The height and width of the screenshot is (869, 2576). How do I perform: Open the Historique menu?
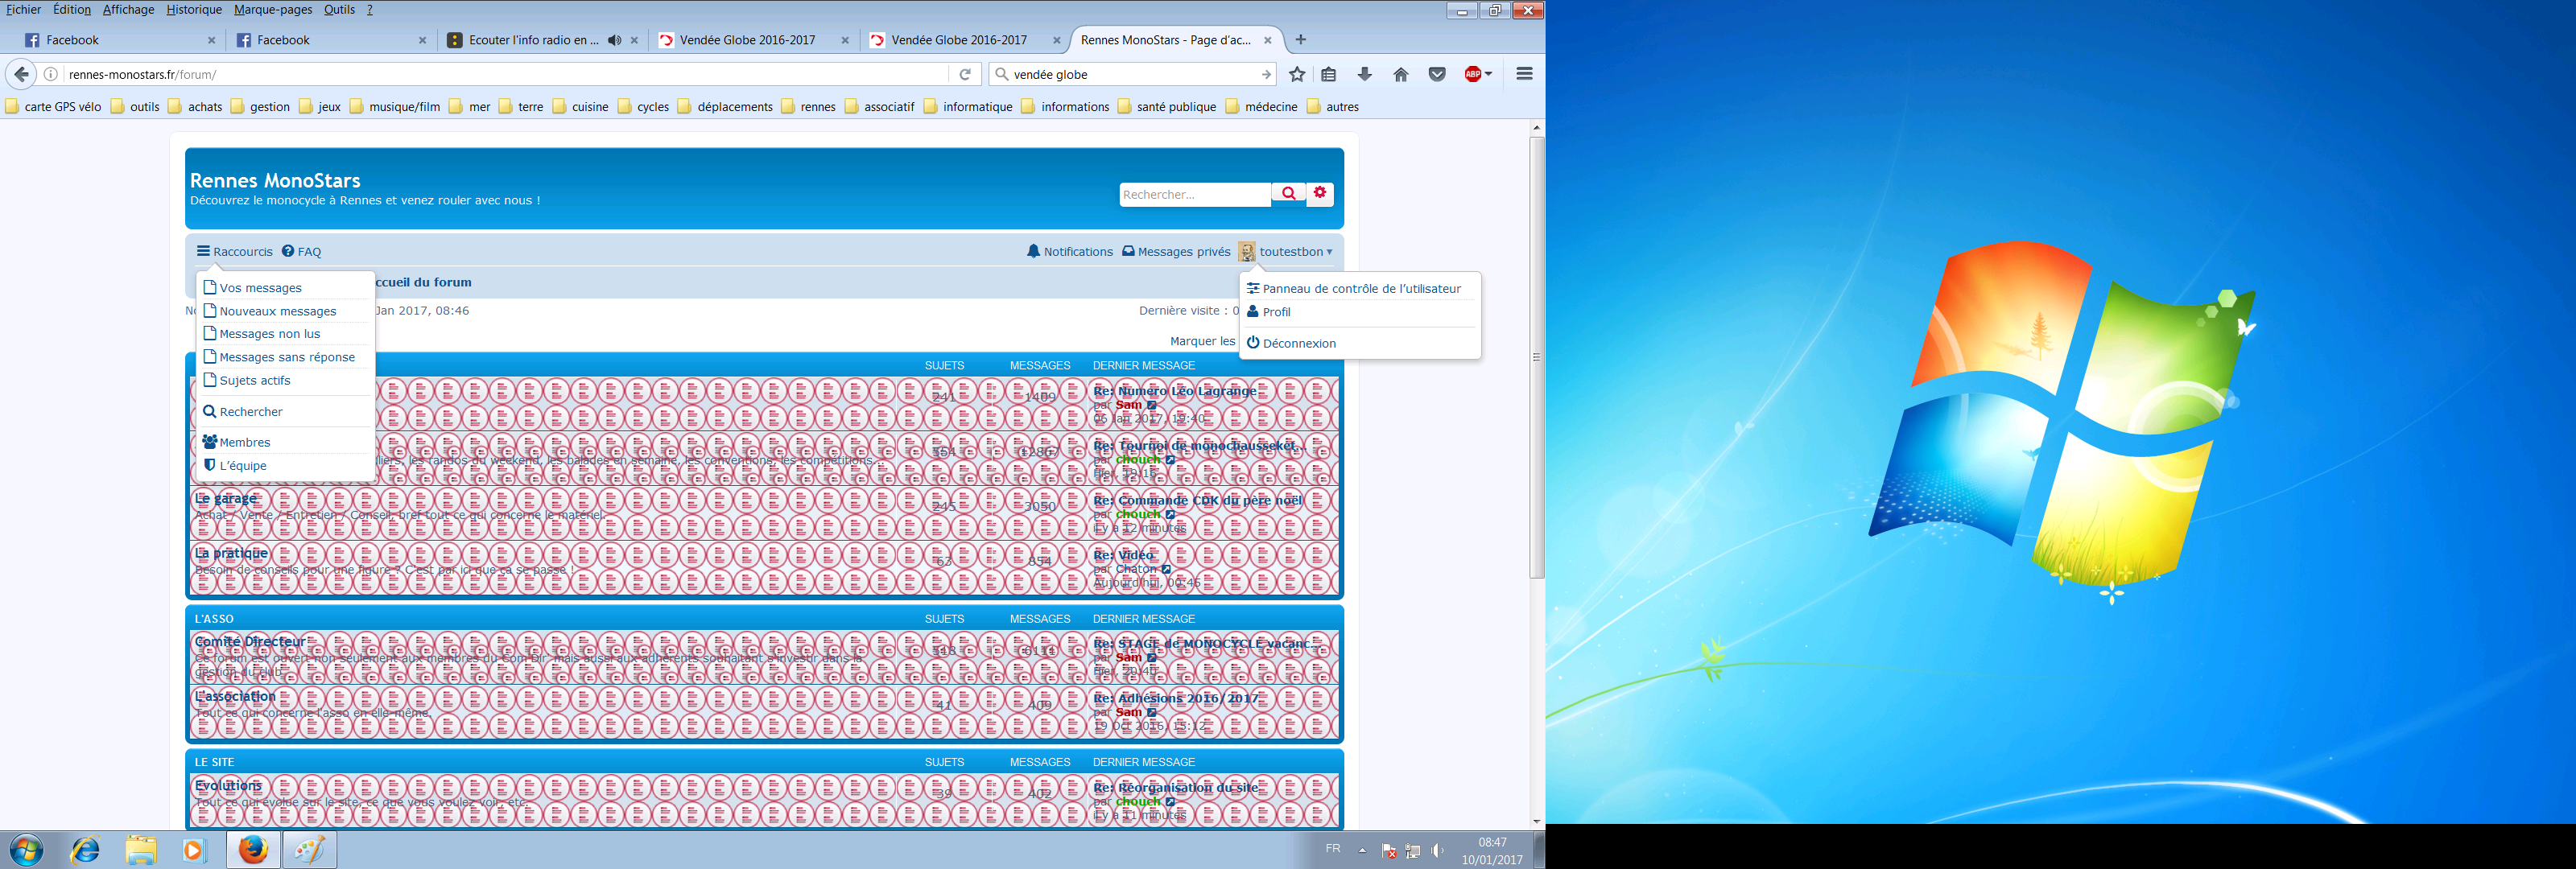tap(194, 9)
